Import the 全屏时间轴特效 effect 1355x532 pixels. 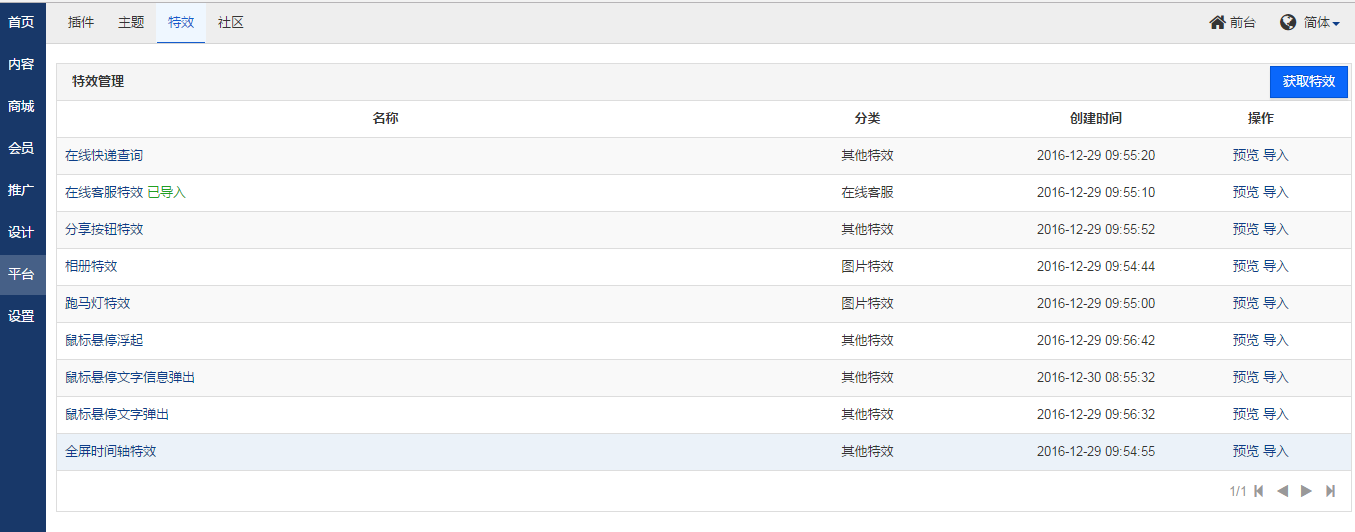click(x=1276, y=451)
